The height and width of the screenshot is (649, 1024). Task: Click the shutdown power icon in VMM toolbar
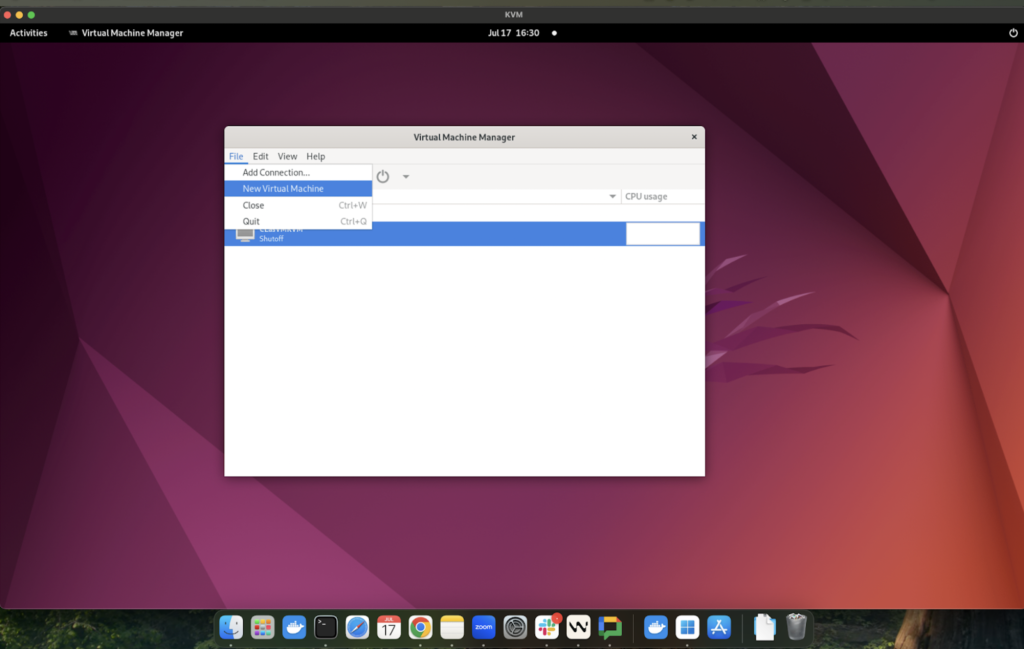pyautogui.click(x=383, y=176)
